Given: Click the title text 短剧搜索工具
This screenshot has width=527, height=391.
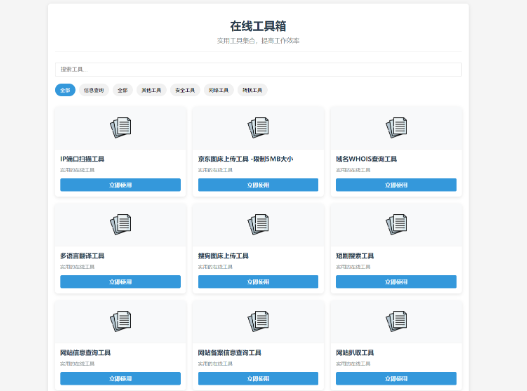Looking at the screenshot, I should (x=355, y=256).
